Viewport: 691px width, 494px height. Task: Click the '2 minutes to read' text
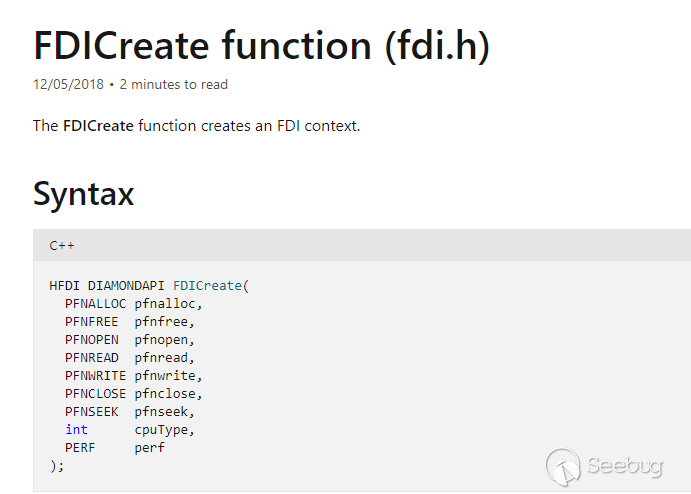coord(173,84)
